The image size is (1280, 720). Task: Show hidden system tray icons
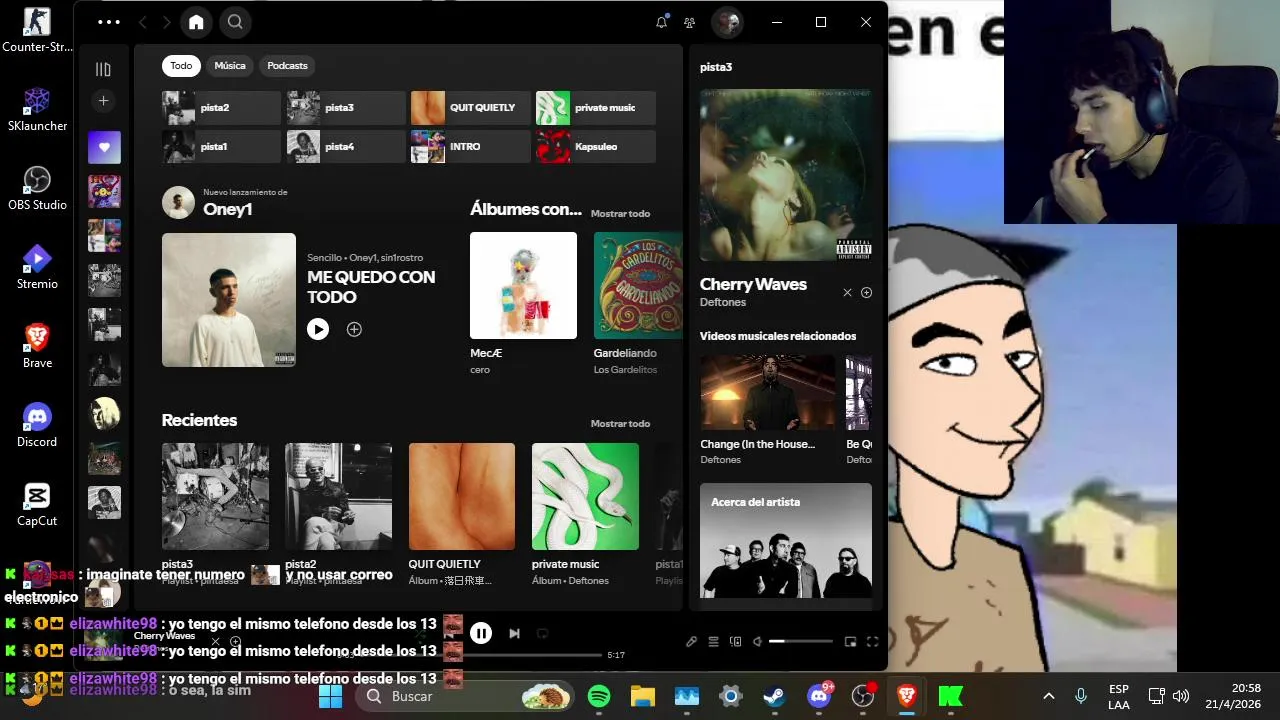coord(1048,696)
